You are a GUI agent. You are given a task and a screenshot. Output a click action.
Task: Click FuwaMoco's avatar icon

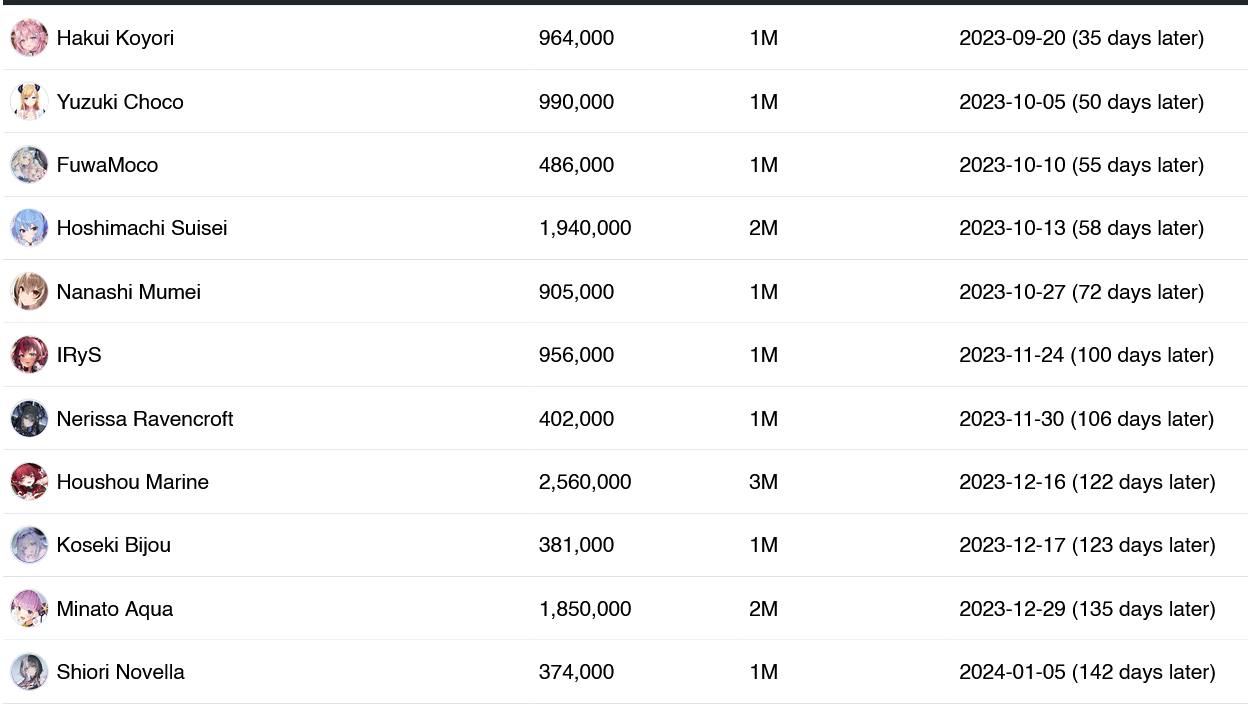pos(29,165)
